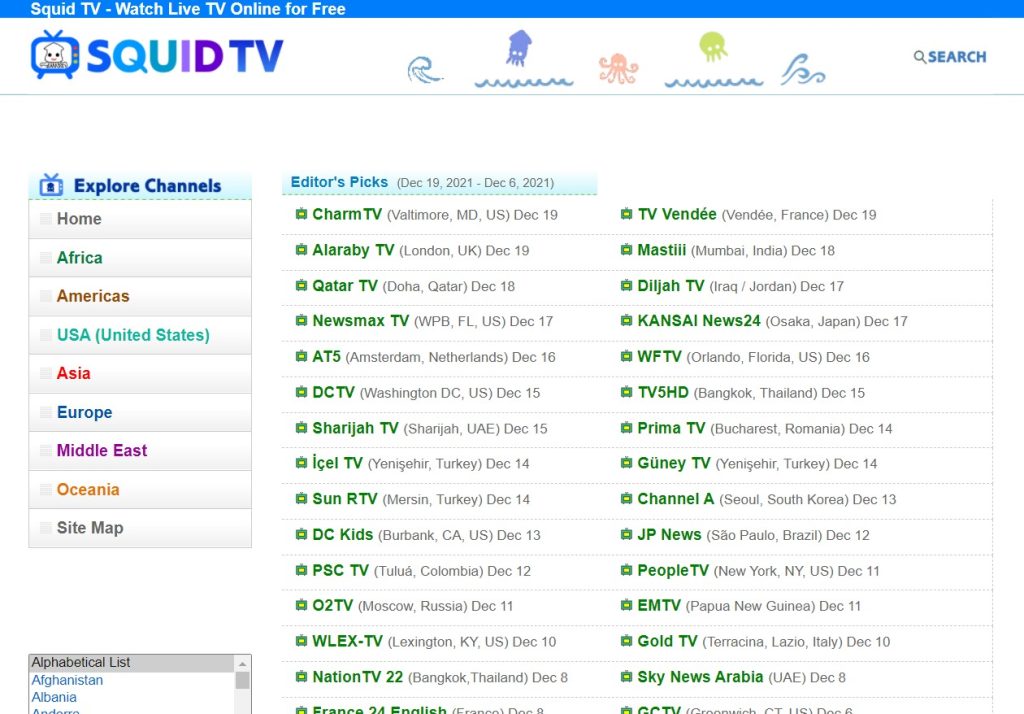Open the Newsmax TV channel link
The image size is (1024, 714).
pyautogui.click(x=360, y=321)
